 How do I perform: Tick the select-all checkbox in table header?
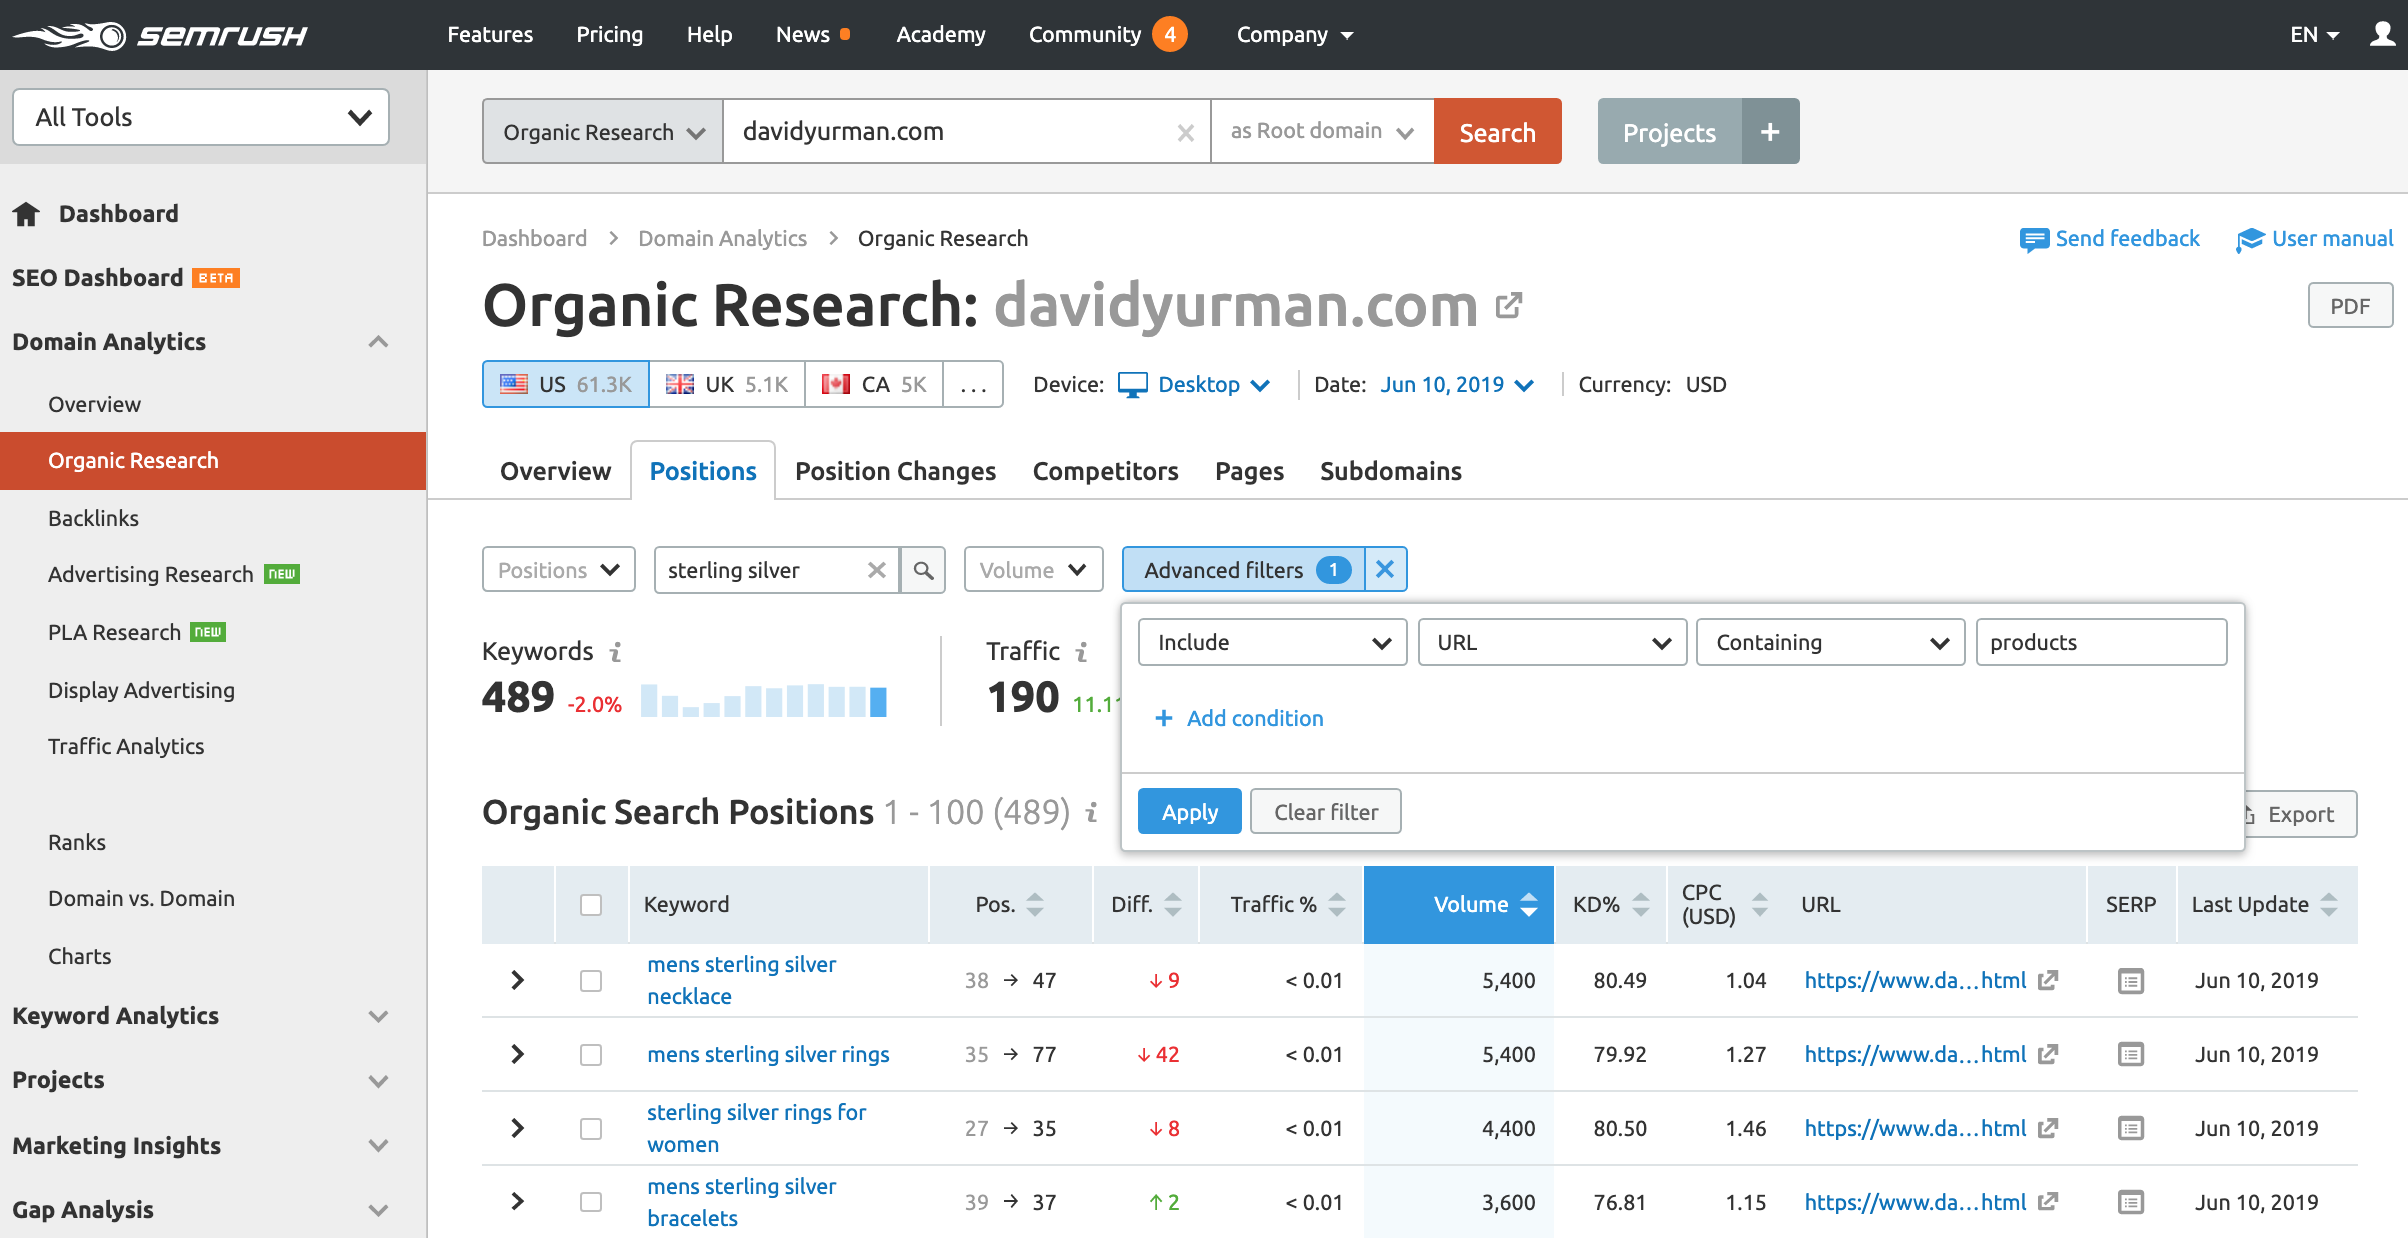click(x=591, y=905)
